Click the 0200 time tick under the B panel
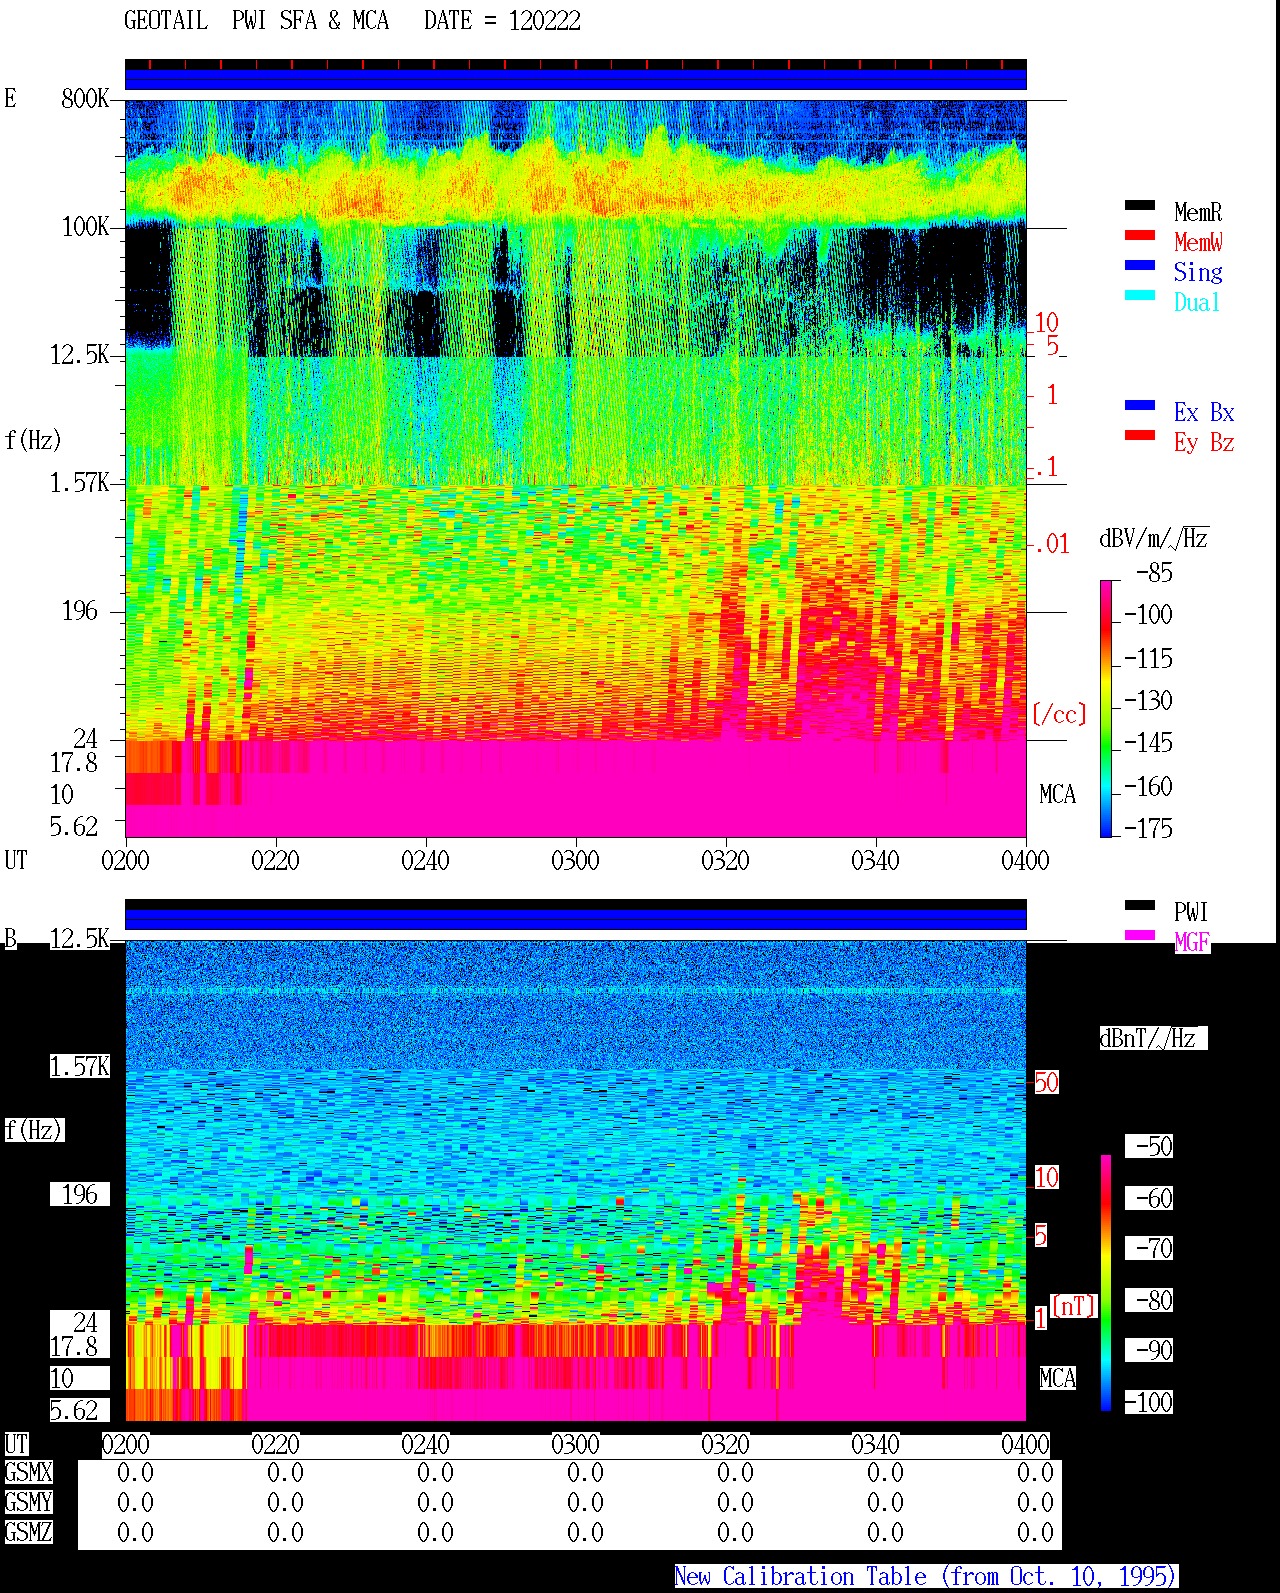The height and width of the screenshot is (1593, 1280). [125, 1444]
